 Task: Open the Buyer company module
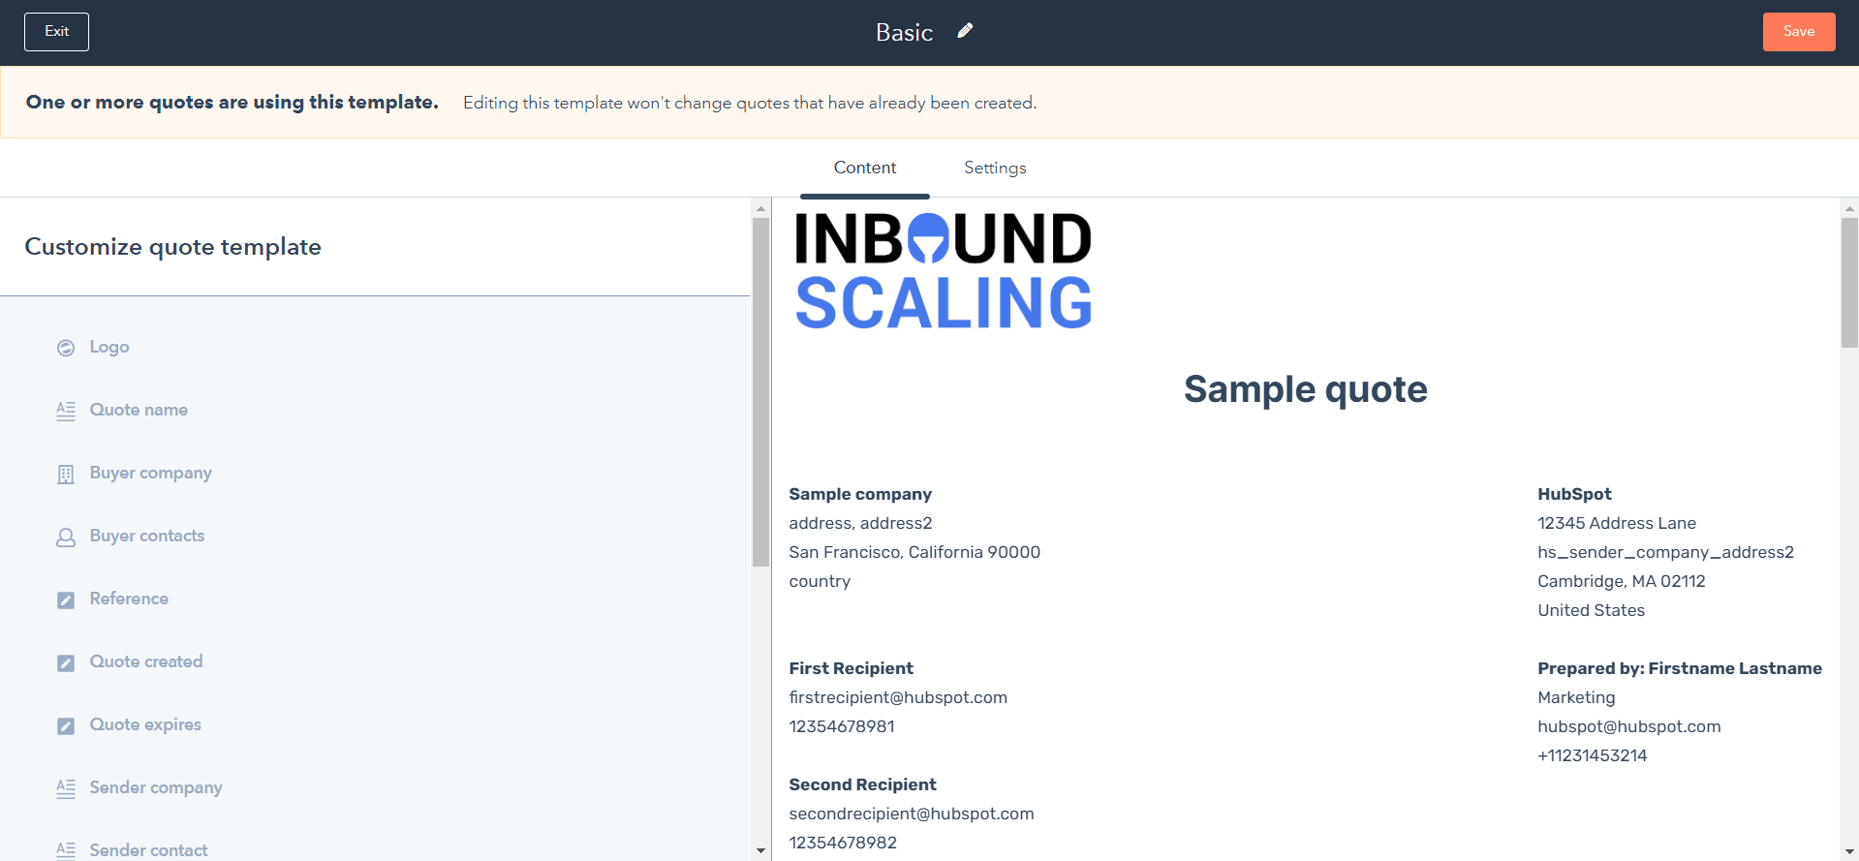[x=151, y=473]
